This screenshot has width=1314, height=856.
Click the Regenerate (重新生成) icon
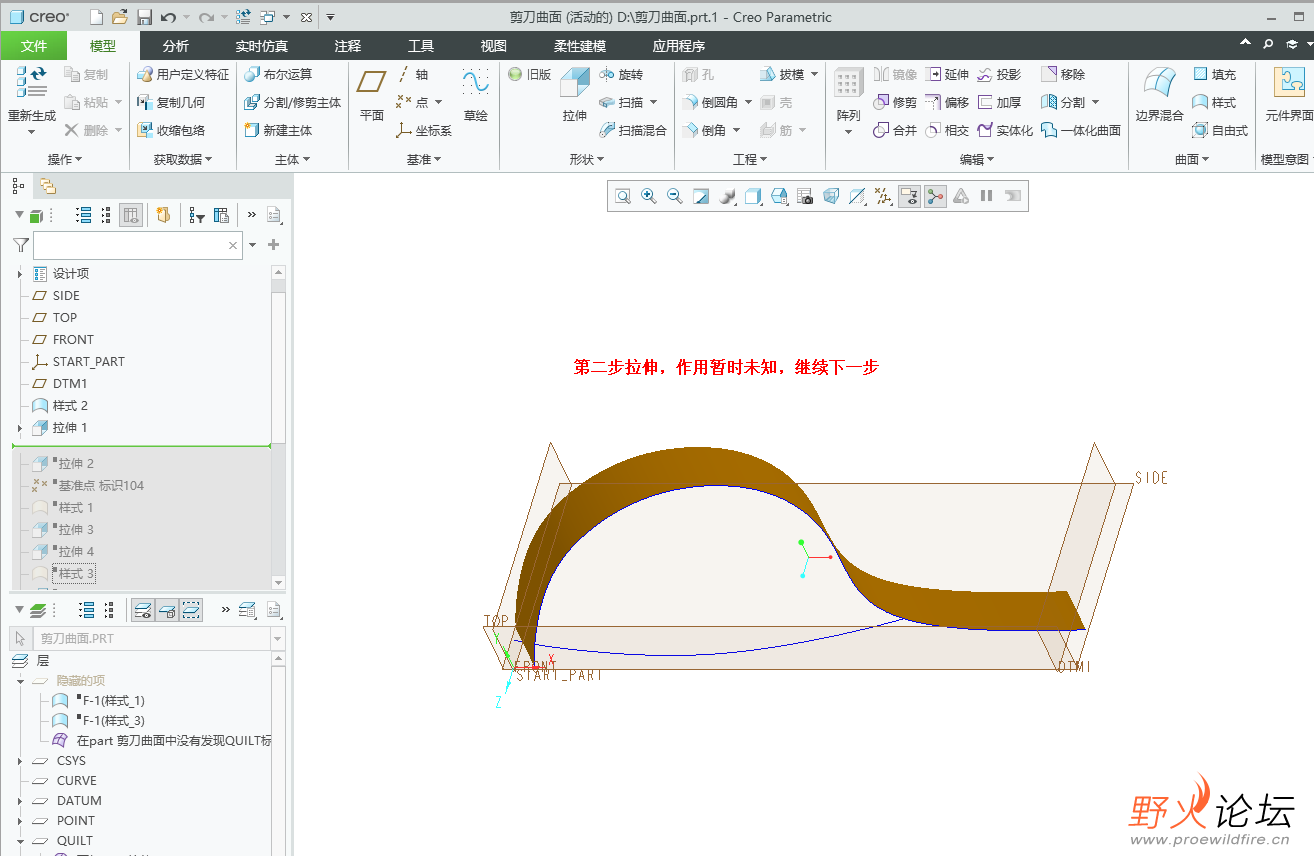[31, 84]
